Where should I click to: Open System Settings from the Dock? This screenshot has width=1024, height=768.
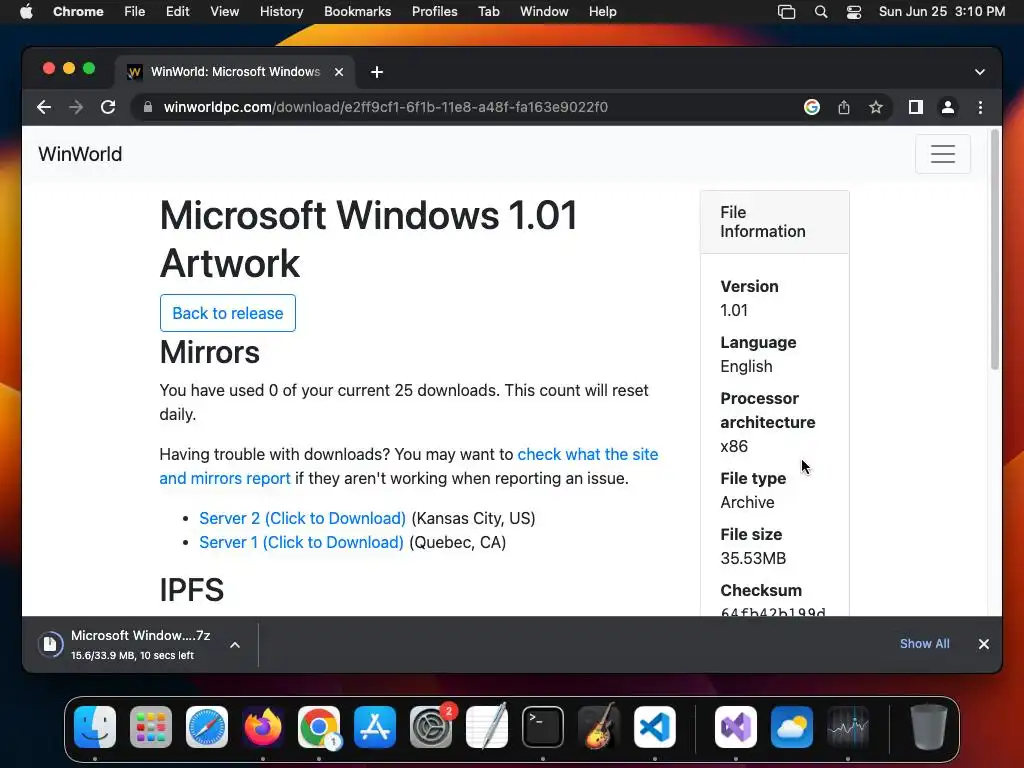pos(431,727)
